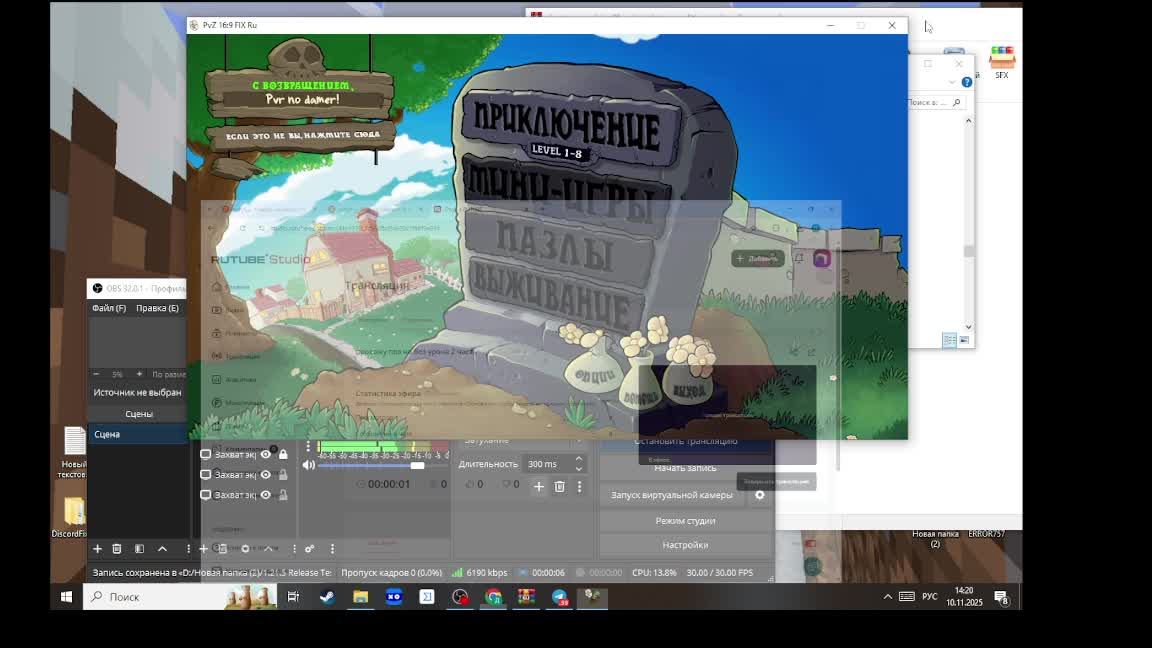Open the audio mixer toolbar three-dot menu
Screen dimensions: 1152x648
pos(332,549)
